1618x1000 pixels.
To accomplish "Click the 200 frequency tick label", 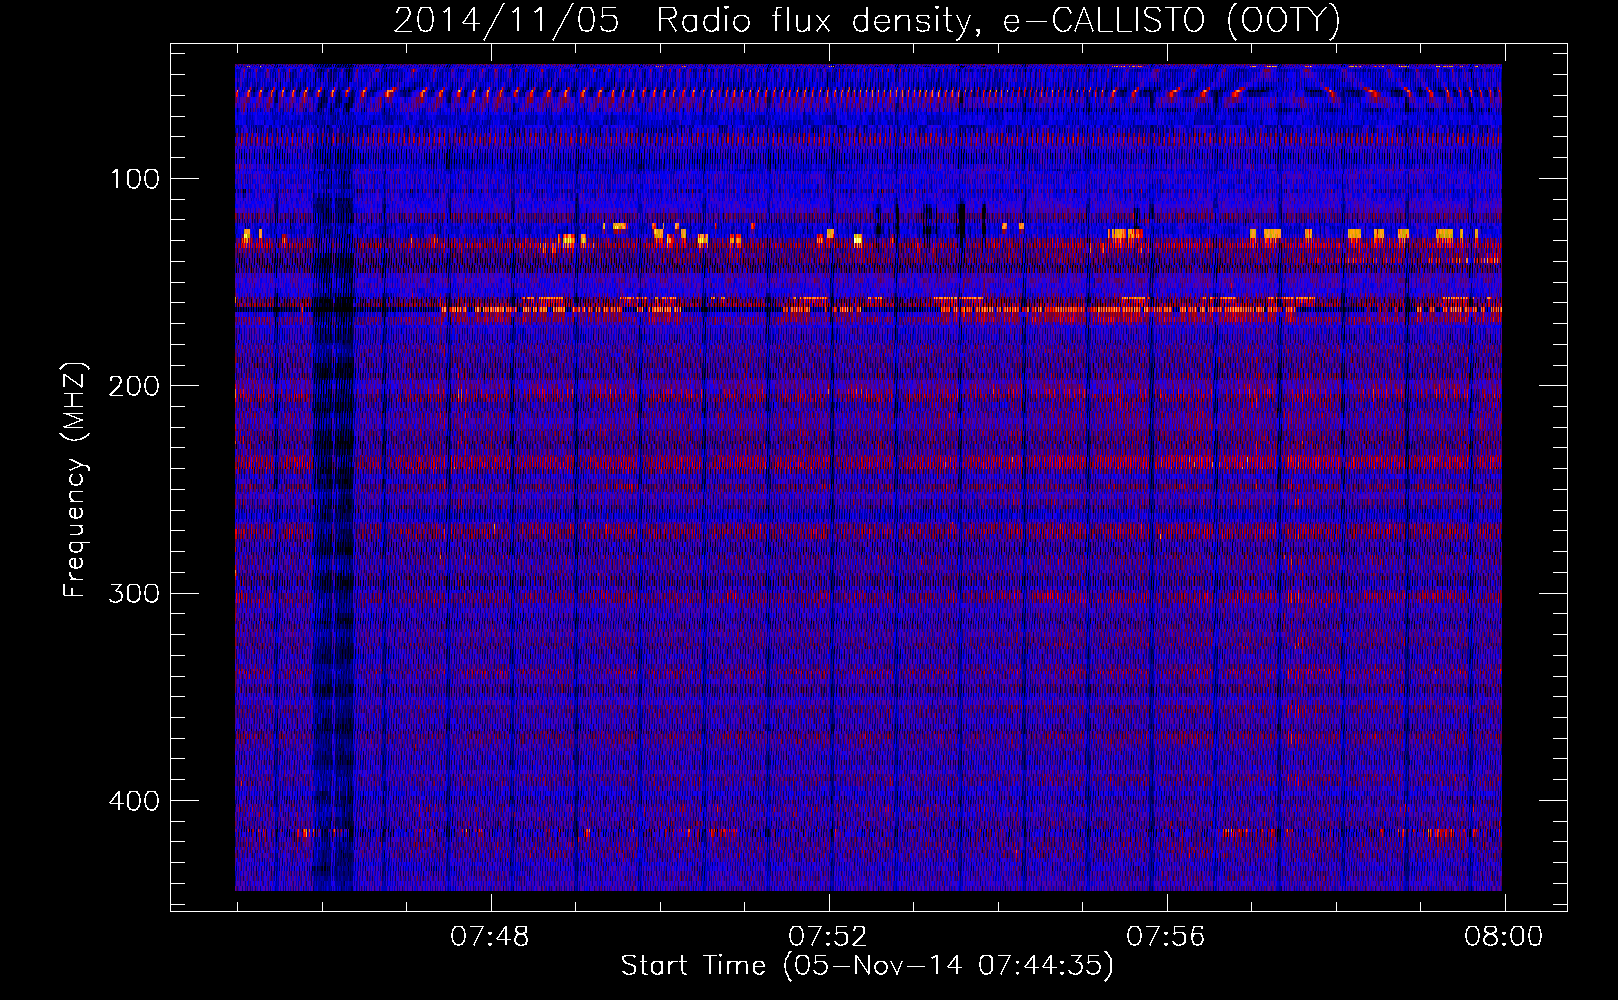I will pyautogui.click(x=135, y=386).
